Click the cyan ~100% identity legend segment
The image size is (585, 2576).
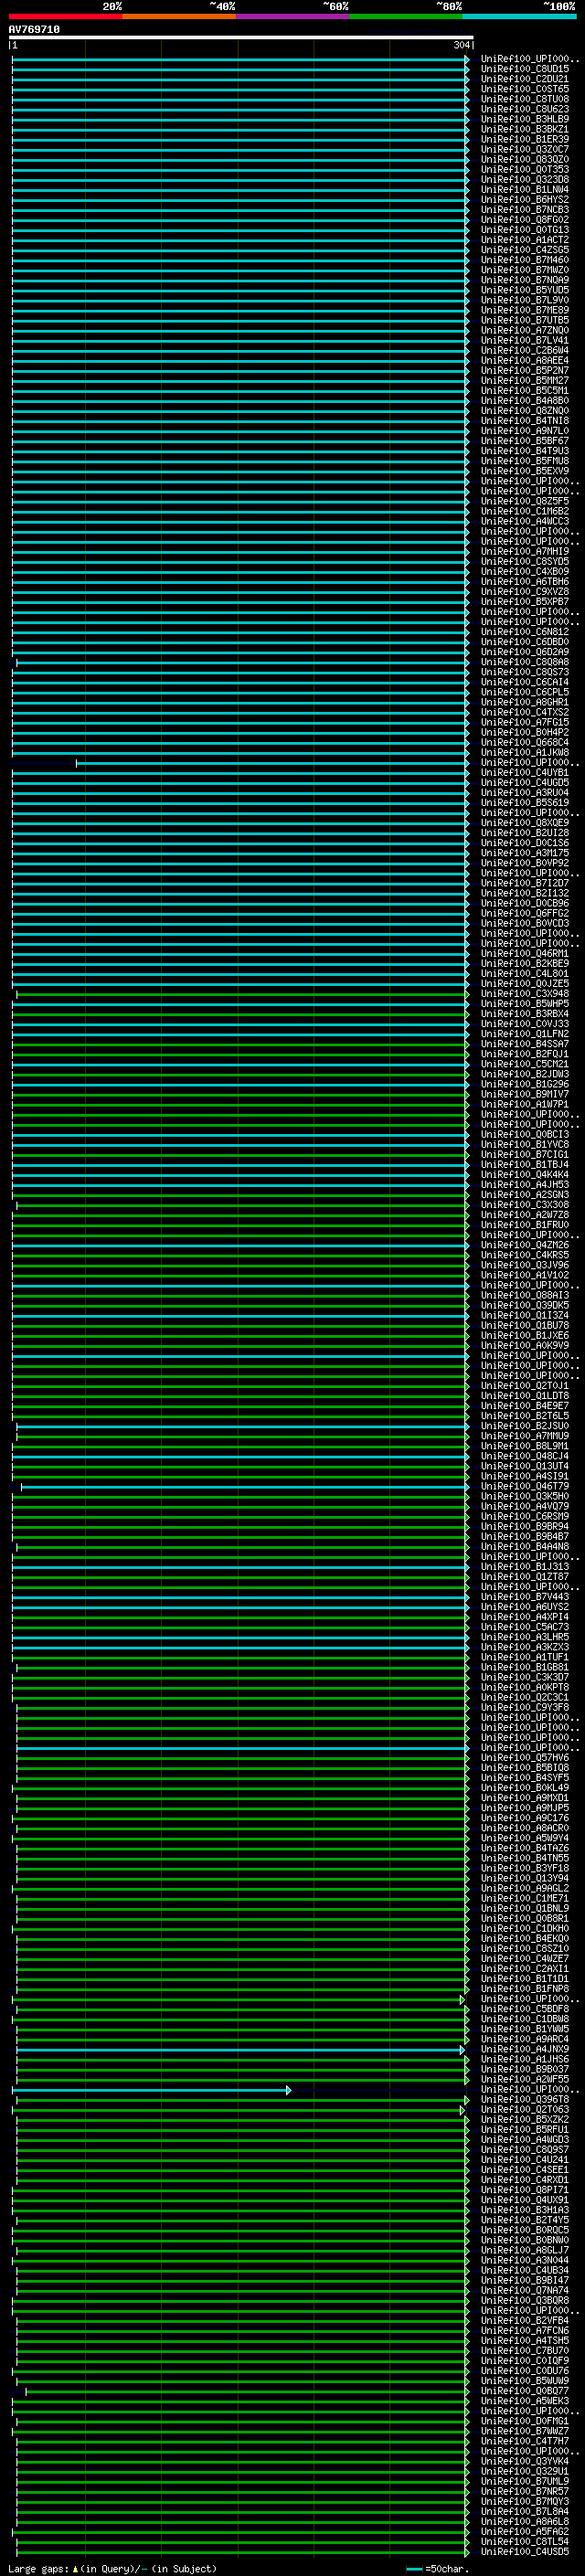coord(518,16)
